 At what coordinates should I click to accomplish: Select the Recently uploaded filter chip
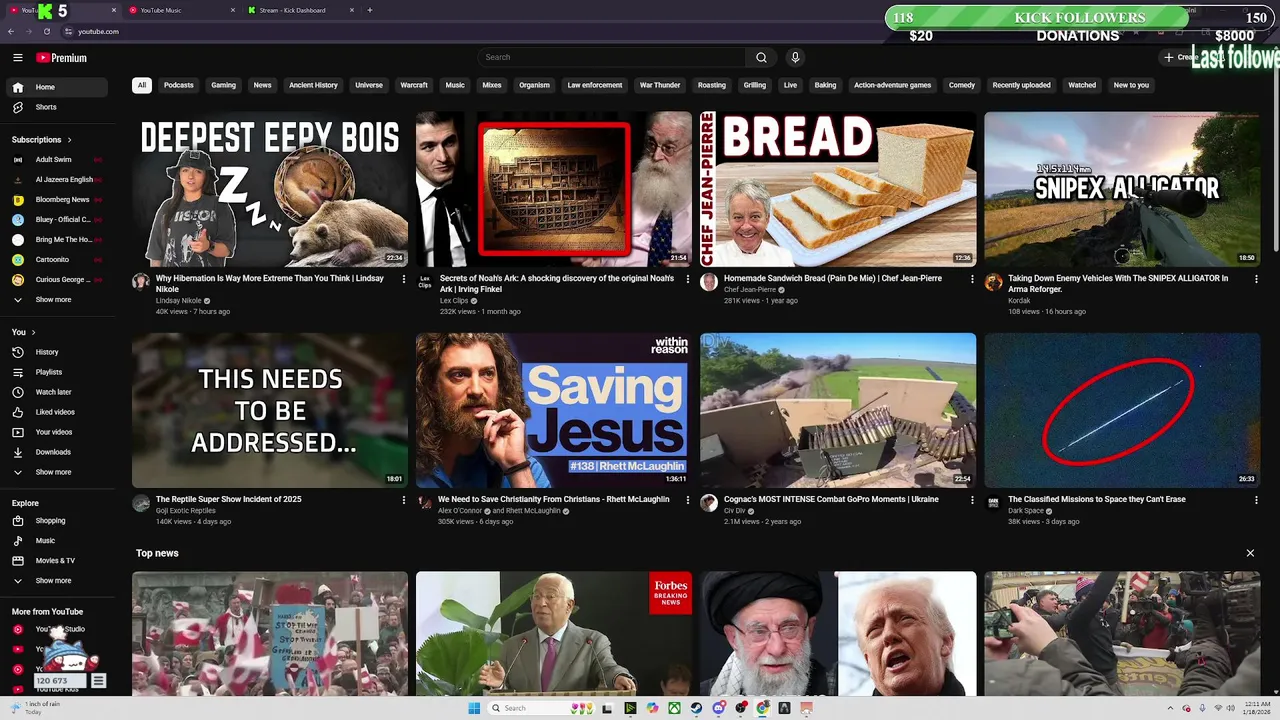click(1021, 85)
